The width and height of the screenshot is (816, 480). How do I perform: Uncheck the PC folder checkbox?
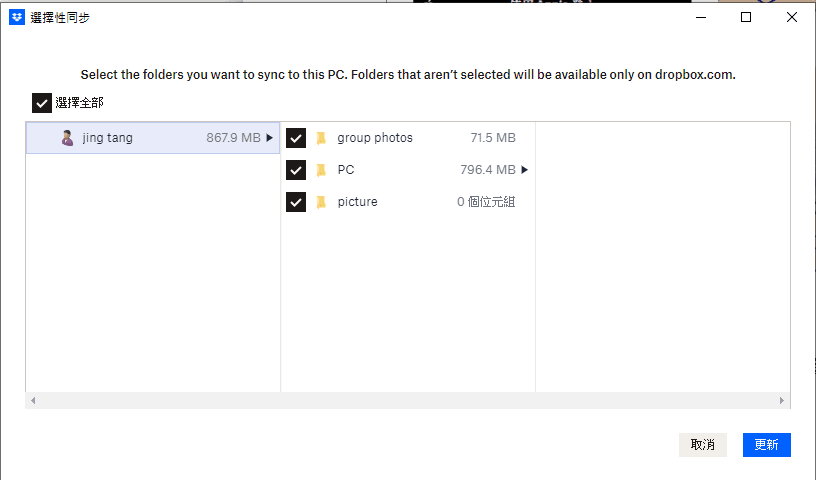296,170
